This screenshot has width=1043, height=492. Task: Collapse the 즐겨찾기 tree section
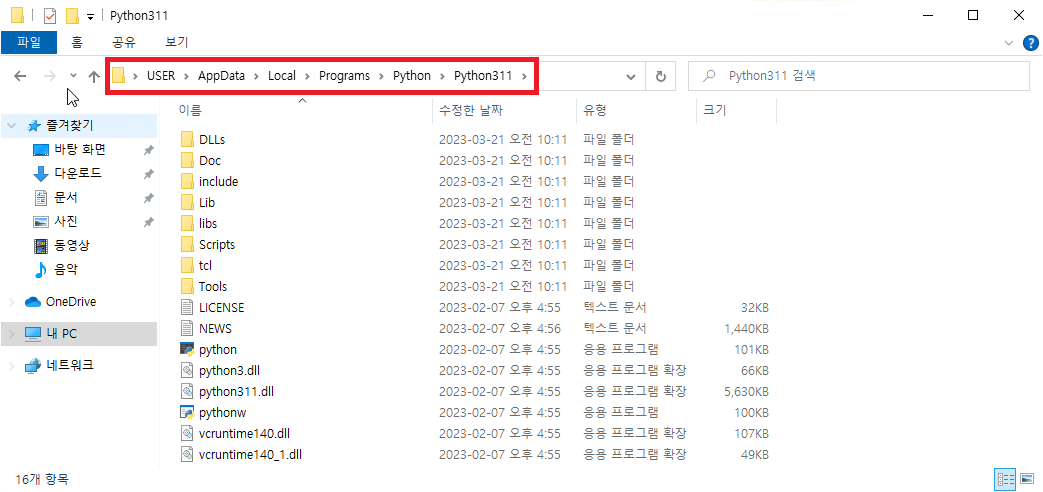pos(12,126)
